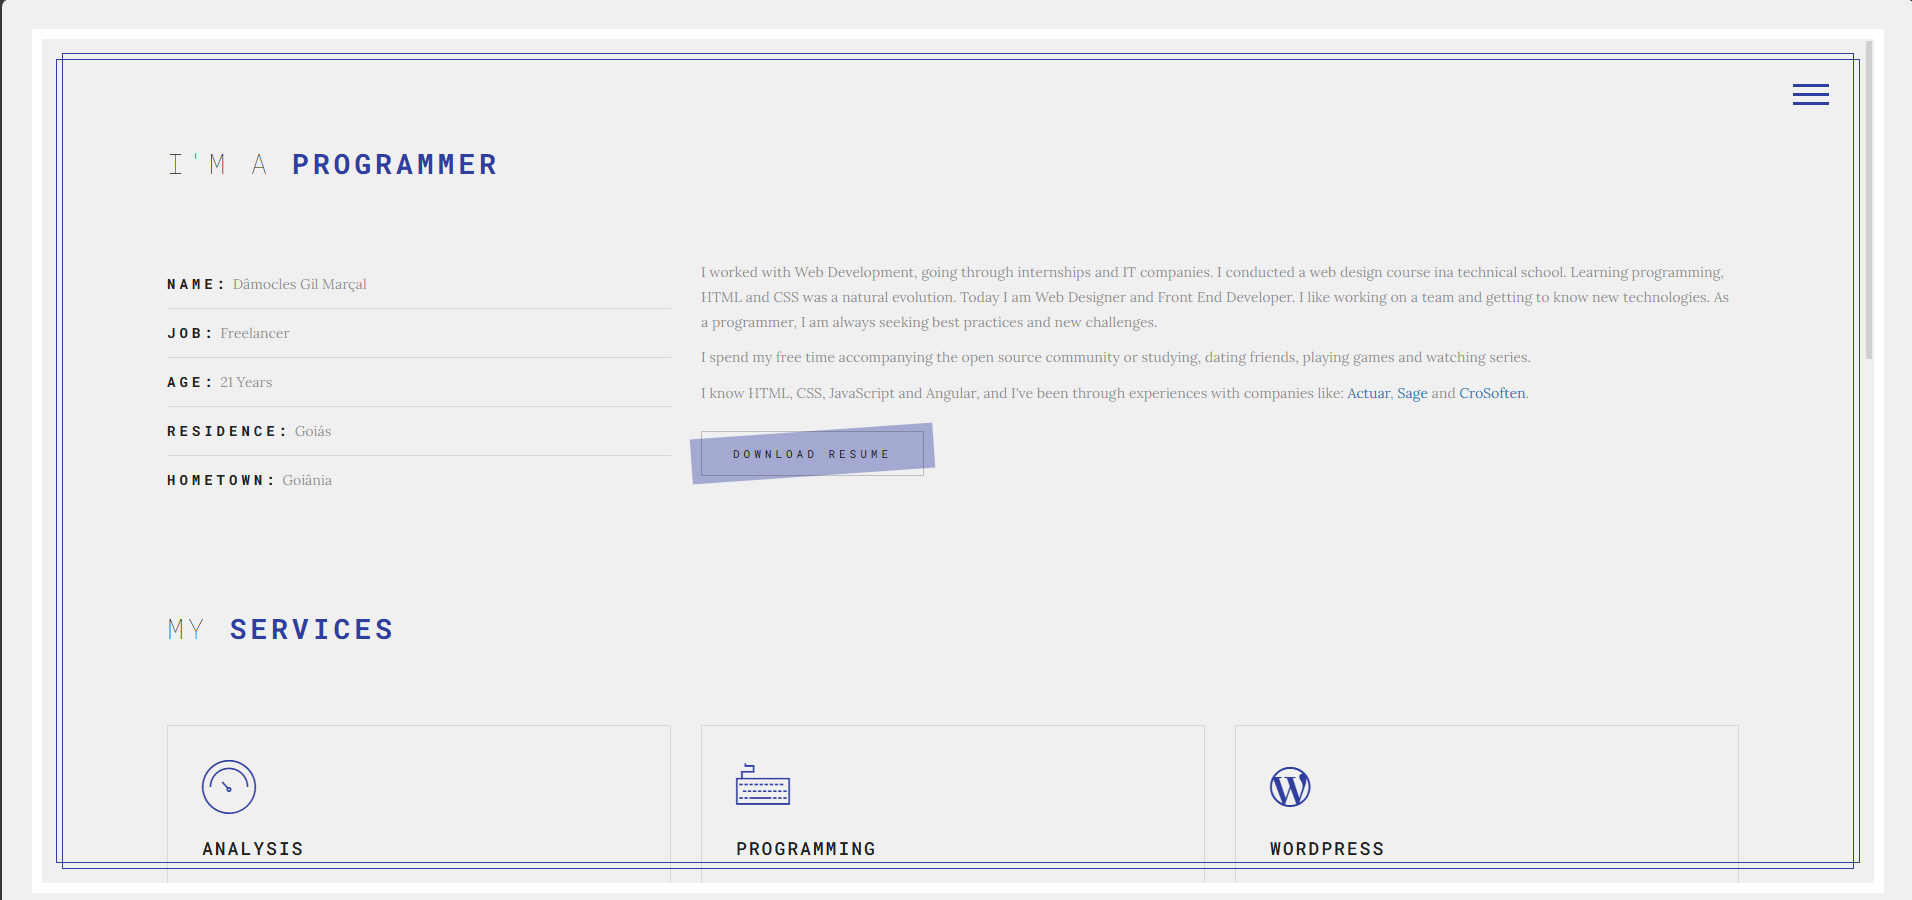Click the Programming keyboard icon
1912x900 pixels.
(763, 785)
